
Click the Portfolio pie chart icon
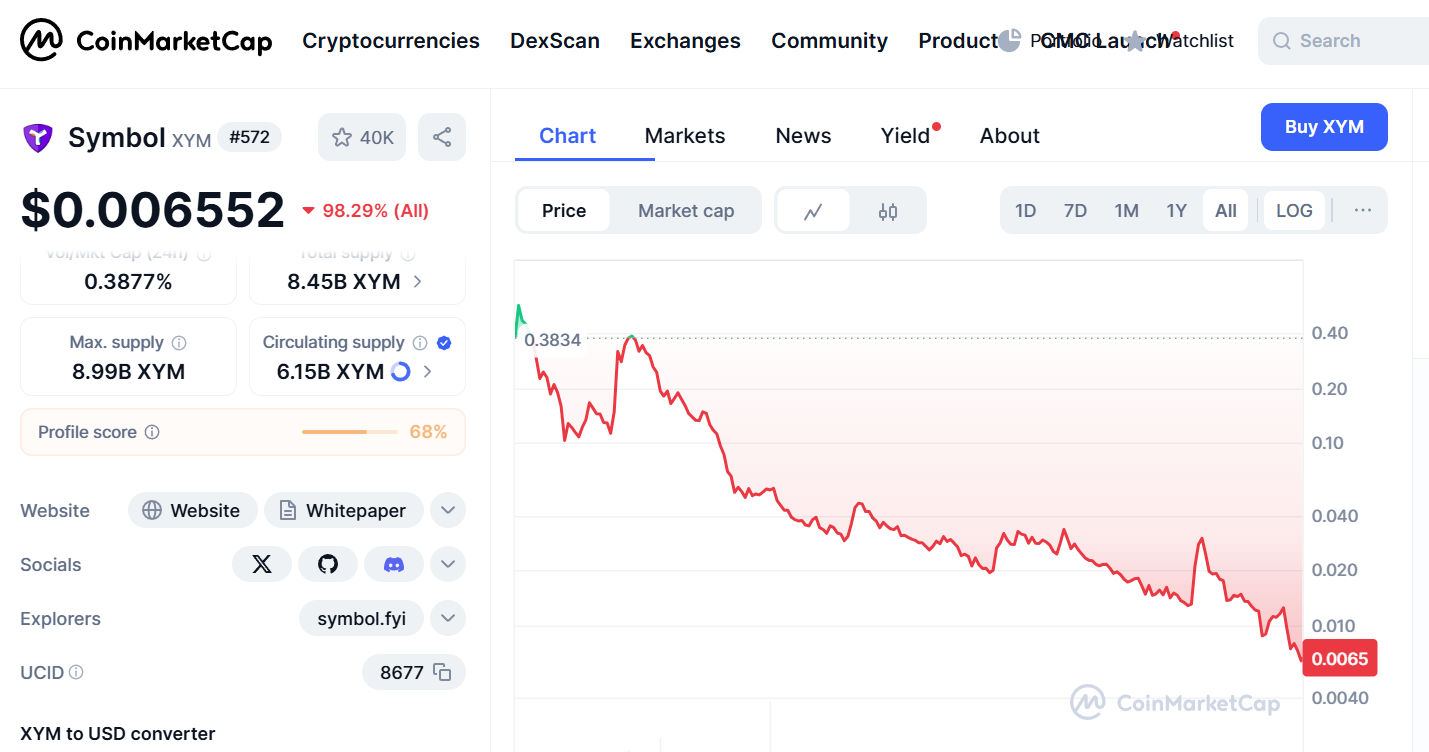coord(1010,40)
